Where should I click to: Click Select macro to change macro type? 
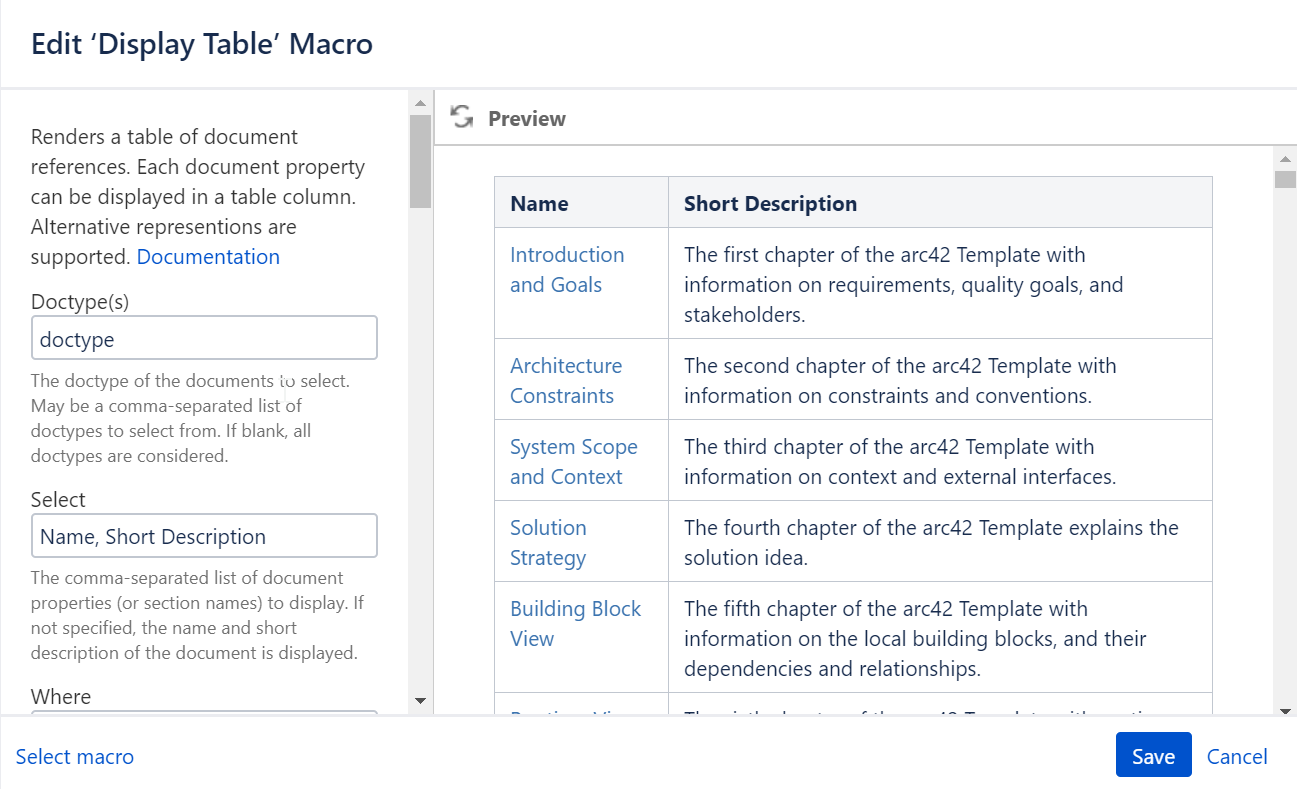74,757
